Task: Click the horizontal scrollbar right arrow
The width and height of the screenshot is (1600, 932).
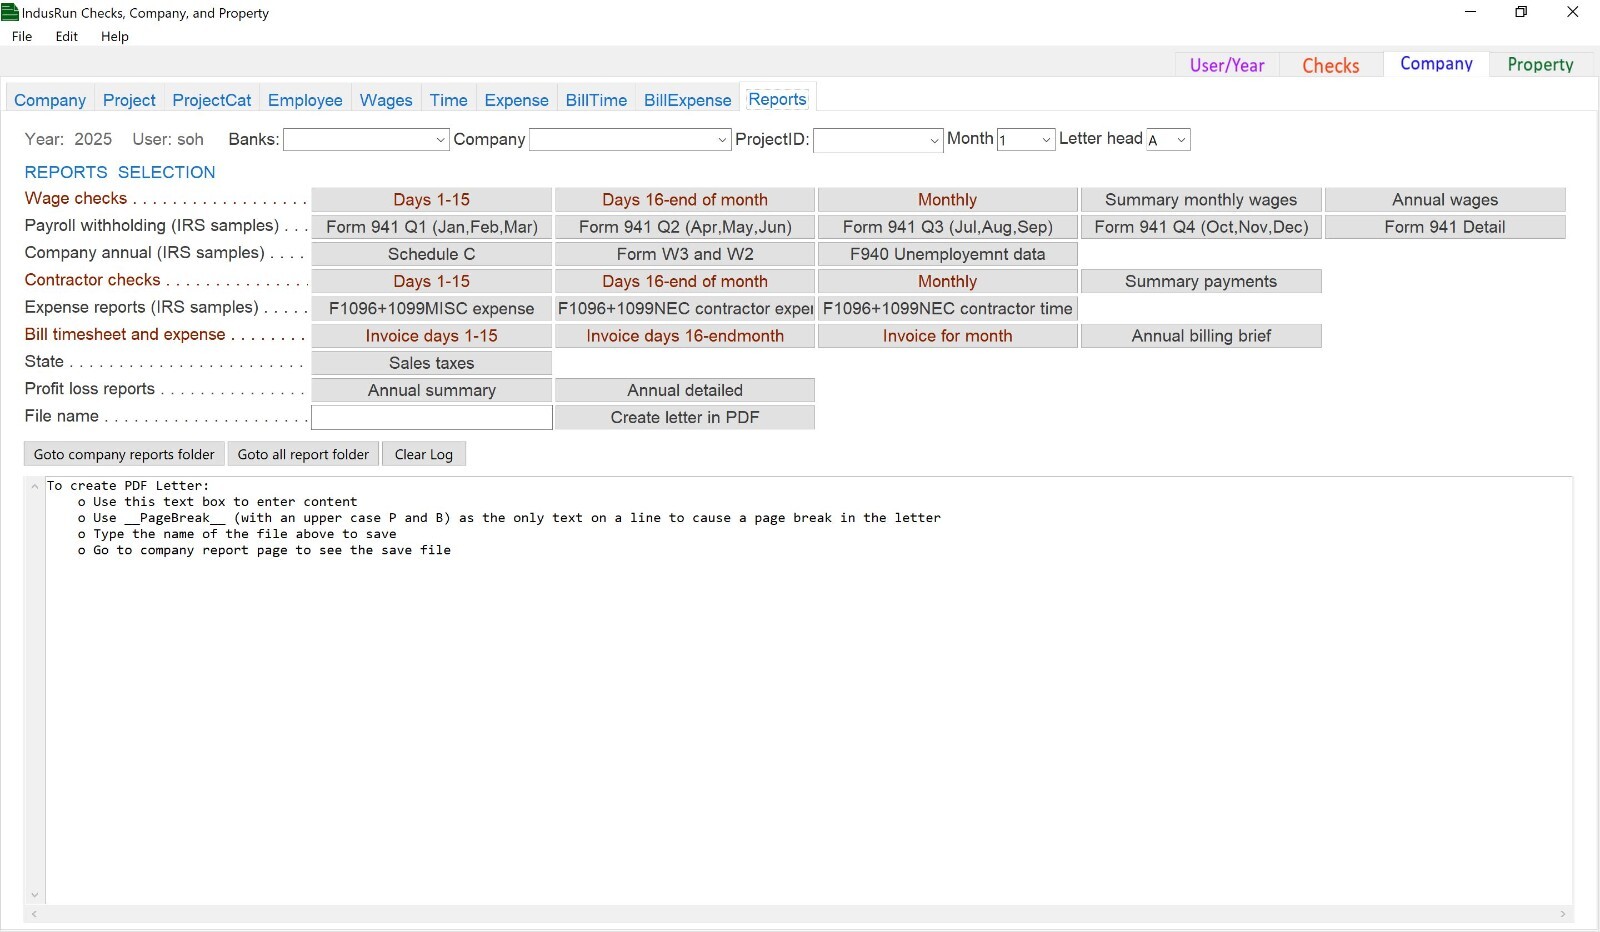Action: 1563,914
